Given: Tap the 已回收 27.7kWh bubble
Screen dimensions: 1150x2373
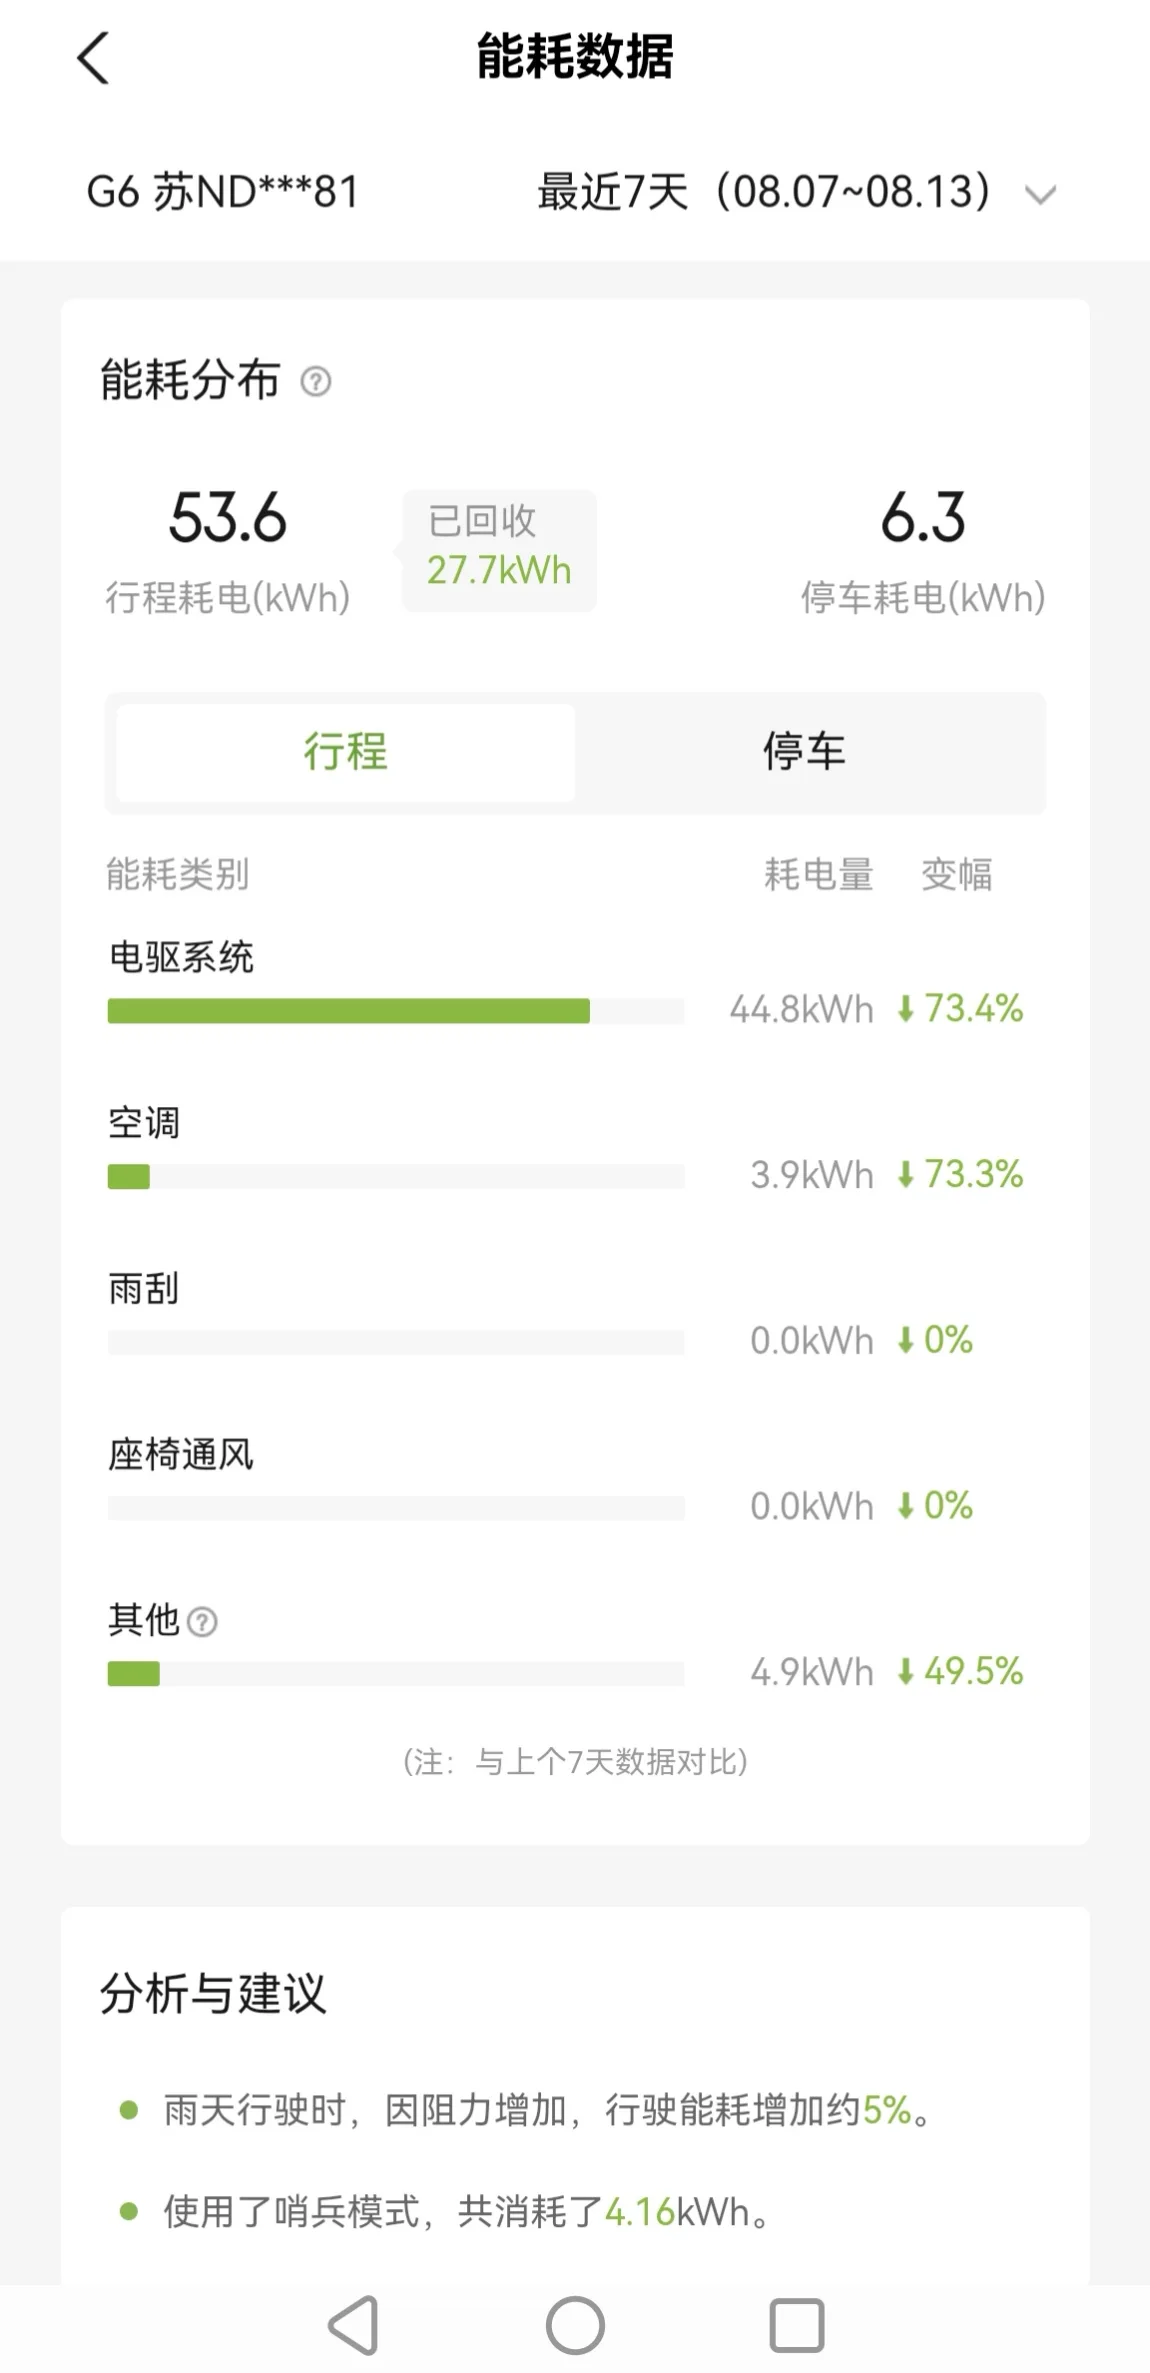Looking at the screenshot, I should (499, 549).
